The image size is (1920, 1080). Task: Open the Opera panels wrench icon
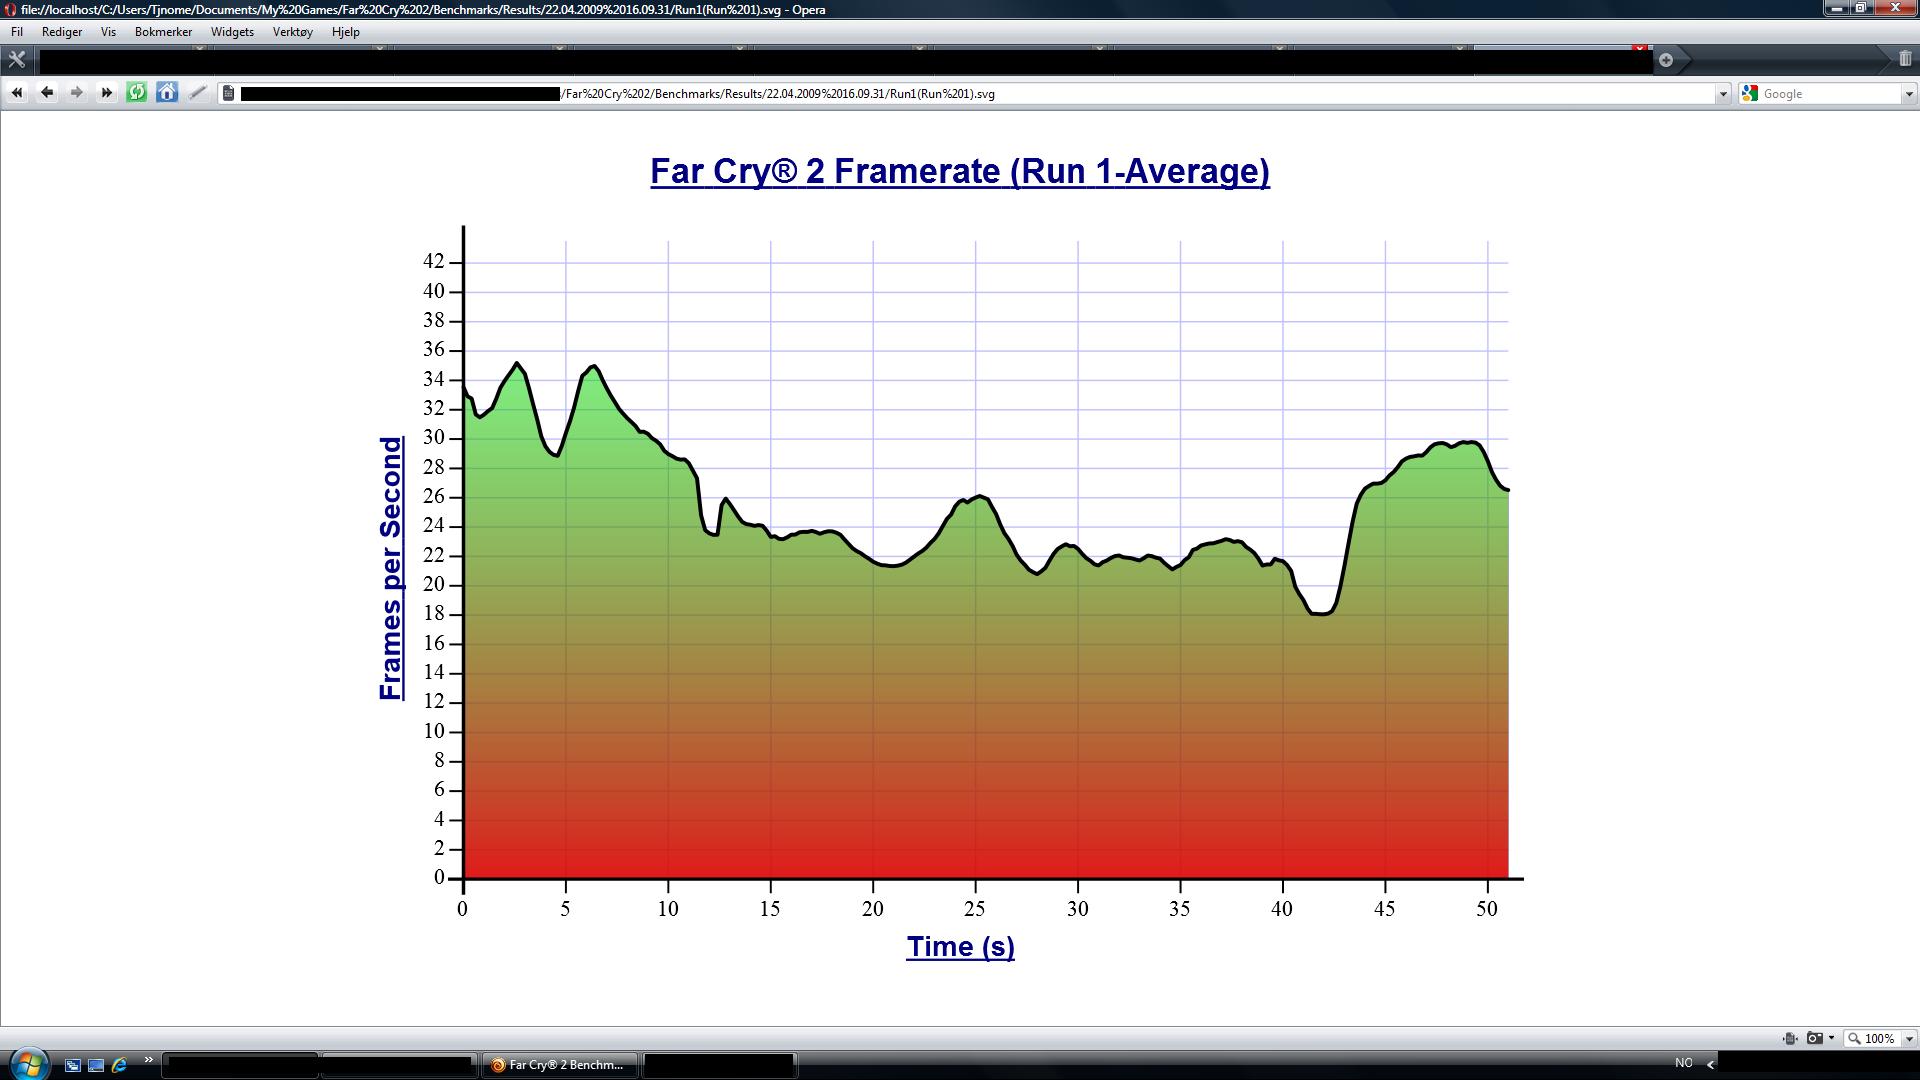coord(17,59)
